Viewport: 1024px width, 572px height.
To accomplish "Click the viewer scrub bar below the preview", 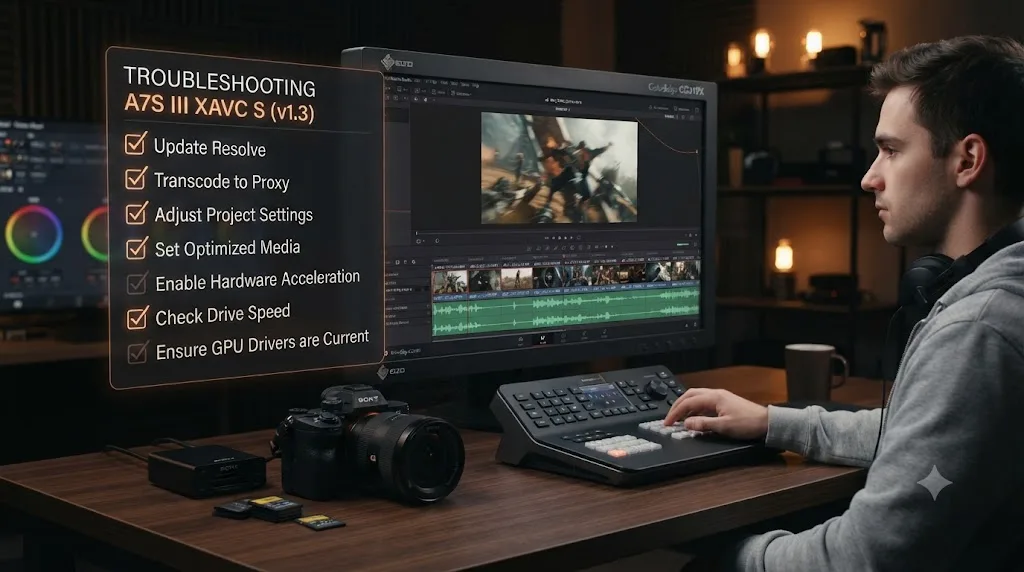I will (x=555, y=232).
